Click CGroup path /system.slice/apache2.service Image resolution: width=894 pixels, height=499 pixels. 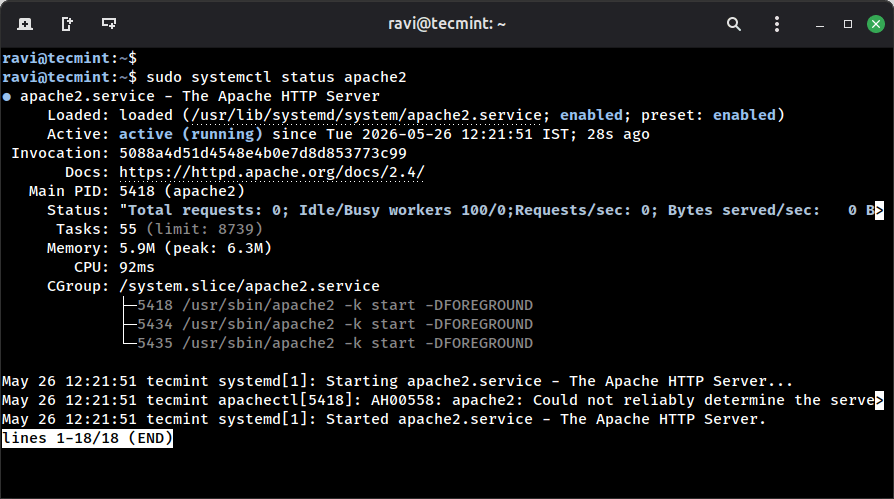point(249,286)
